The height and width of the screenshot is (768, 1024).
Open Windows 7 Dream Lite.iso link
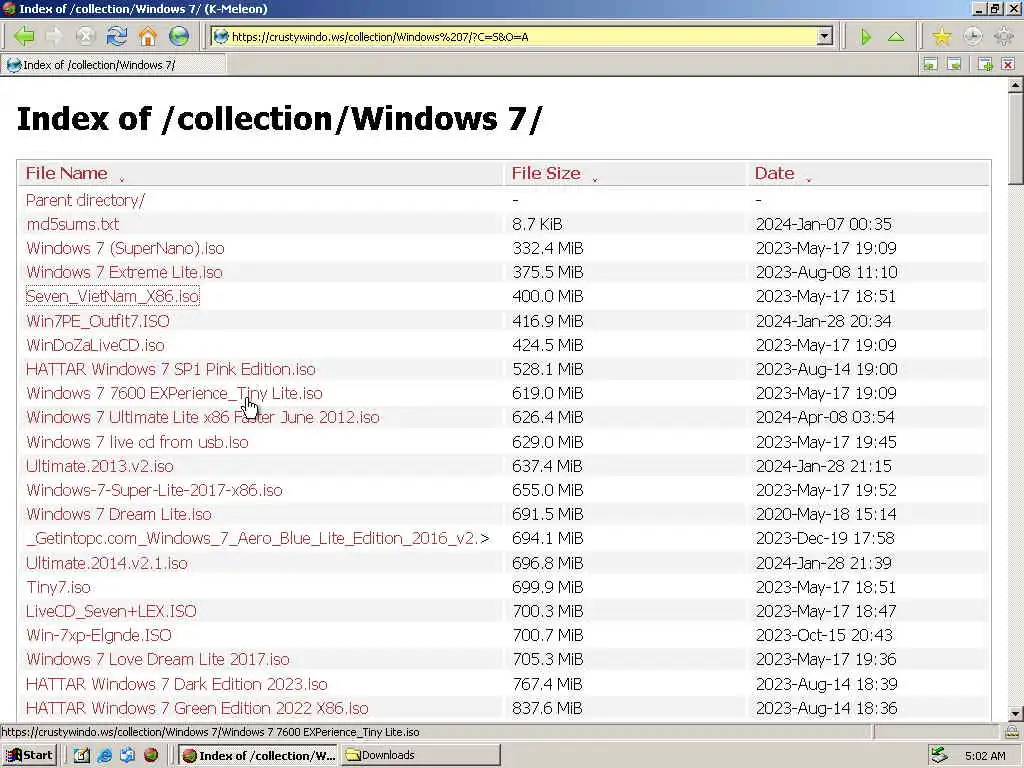tap(119, 515)
